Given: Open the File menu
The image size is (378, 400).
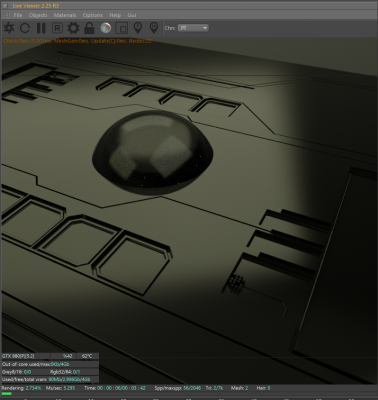Looking at the screenshot, I should tap(18, 15).
